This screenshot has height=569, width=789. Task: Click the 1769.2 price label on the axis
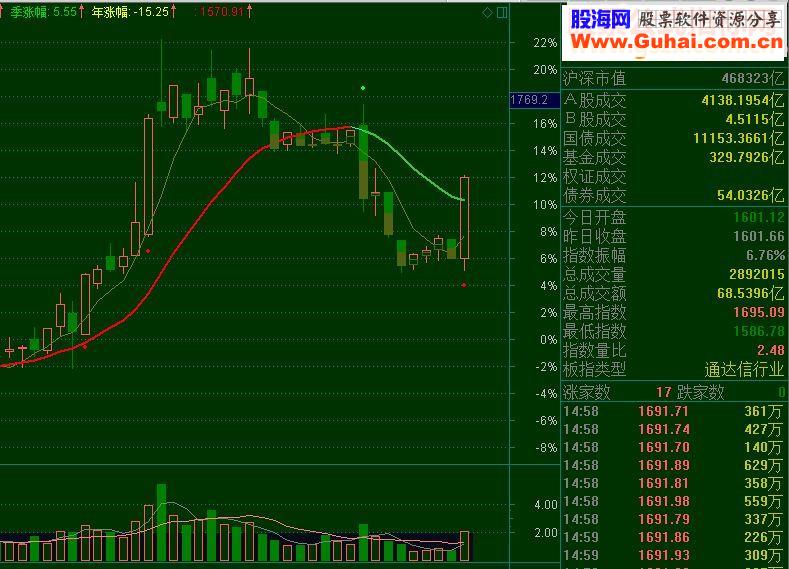point(534,100)
